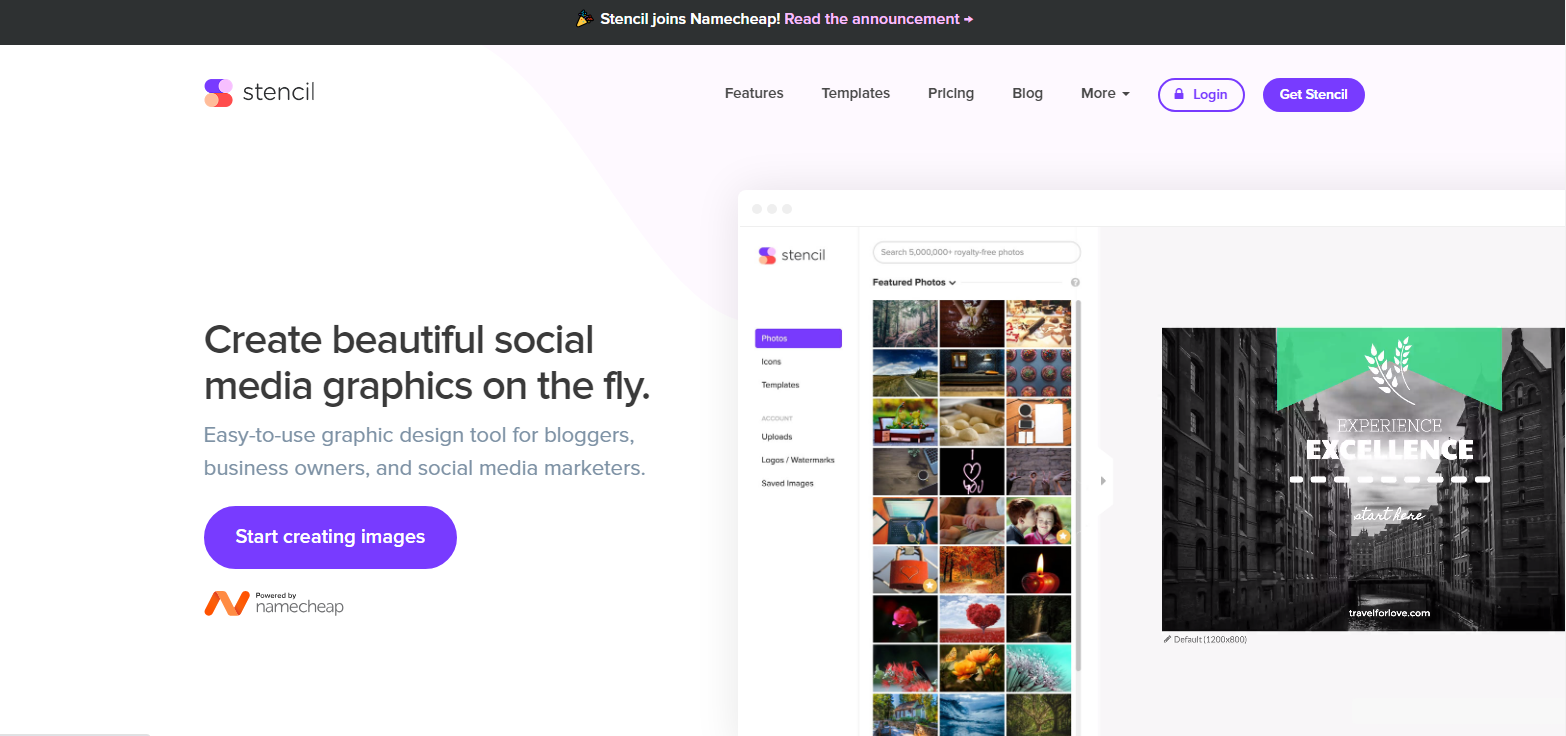Click the pencil icon beside Default size
Screen dimensions: 1566x736
coord(1167,639)
